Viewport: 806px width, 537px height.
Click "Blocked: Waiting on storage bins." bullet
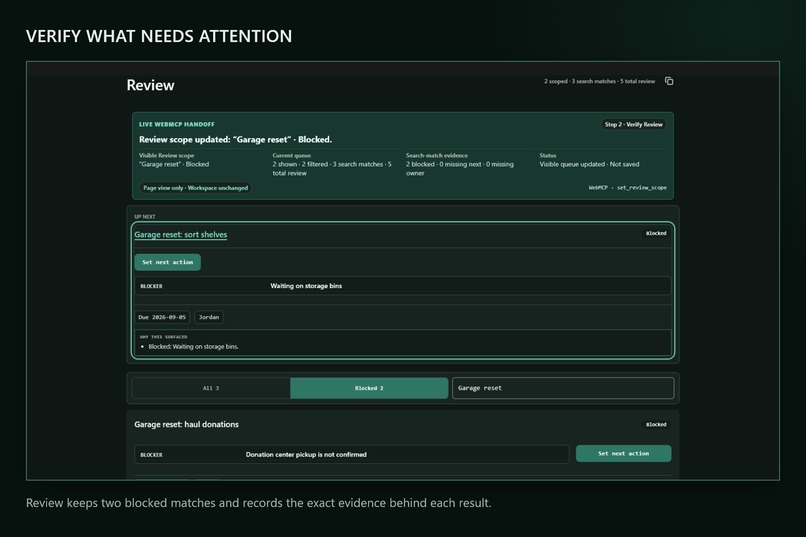[x=193, y=347]
